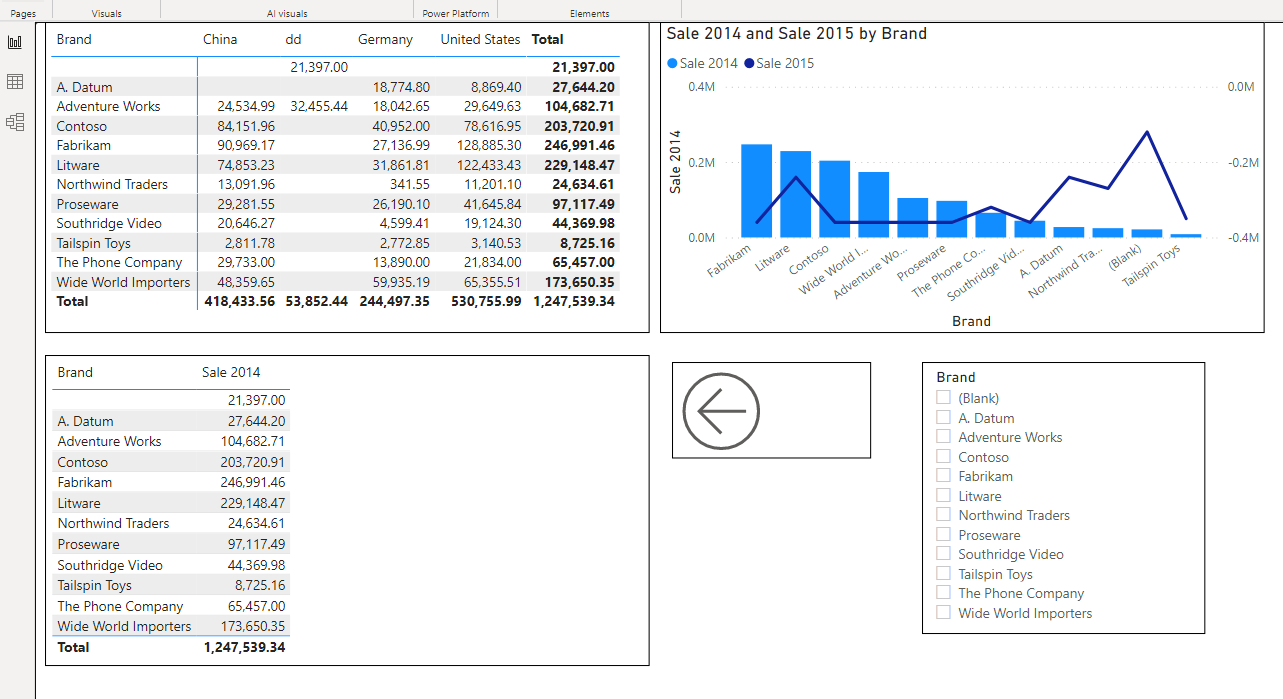Check The Phone Company slicer checkbox
The image size is (1283, 699).
[943, 593]
